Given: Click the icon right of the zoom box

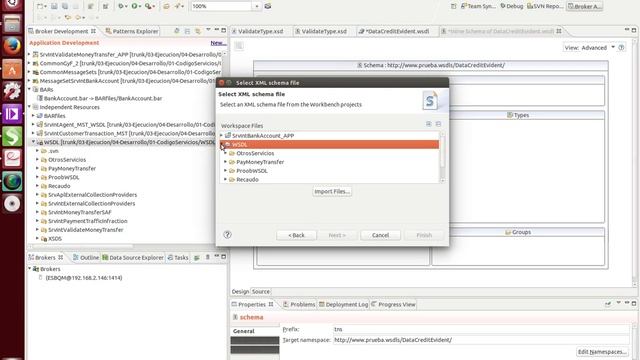Looking at the screenshot, I should (x=268, y=6).
